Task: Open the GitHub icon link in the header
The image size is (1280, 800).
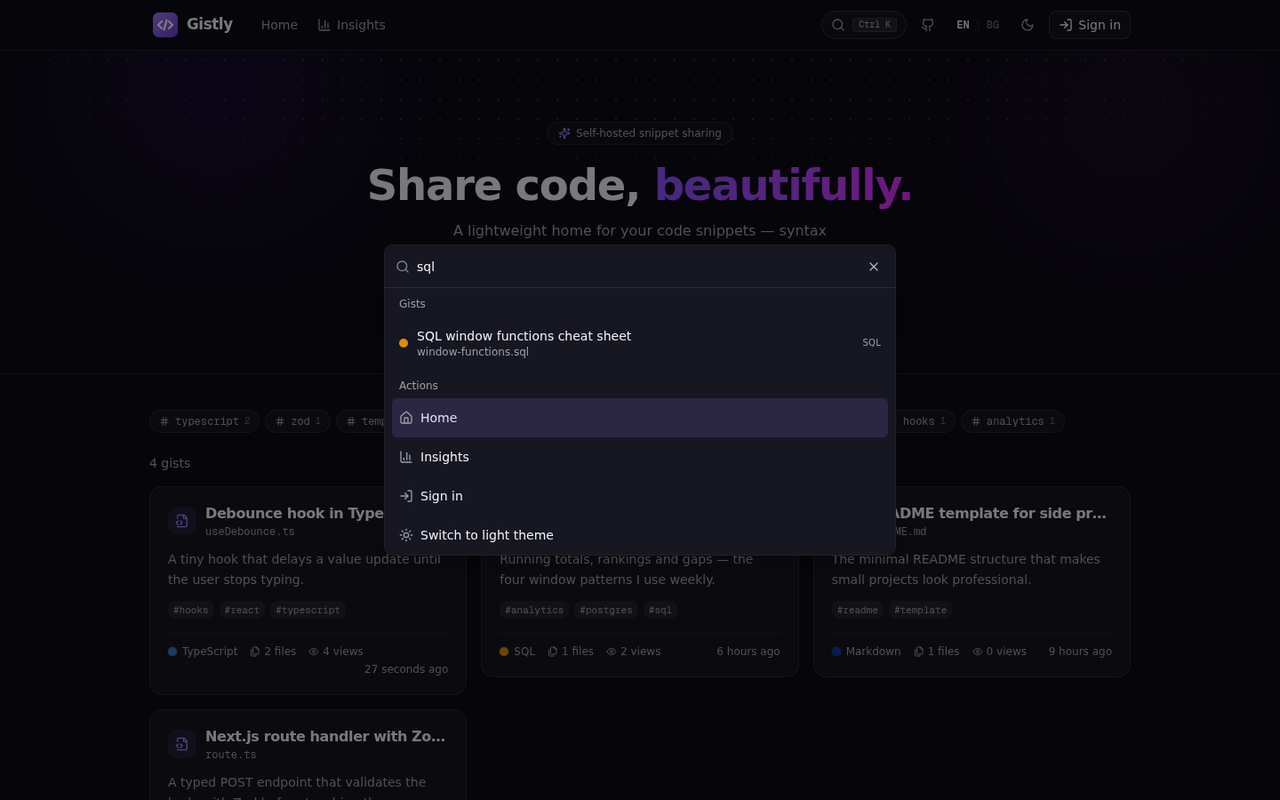Action: coord(928,25)
